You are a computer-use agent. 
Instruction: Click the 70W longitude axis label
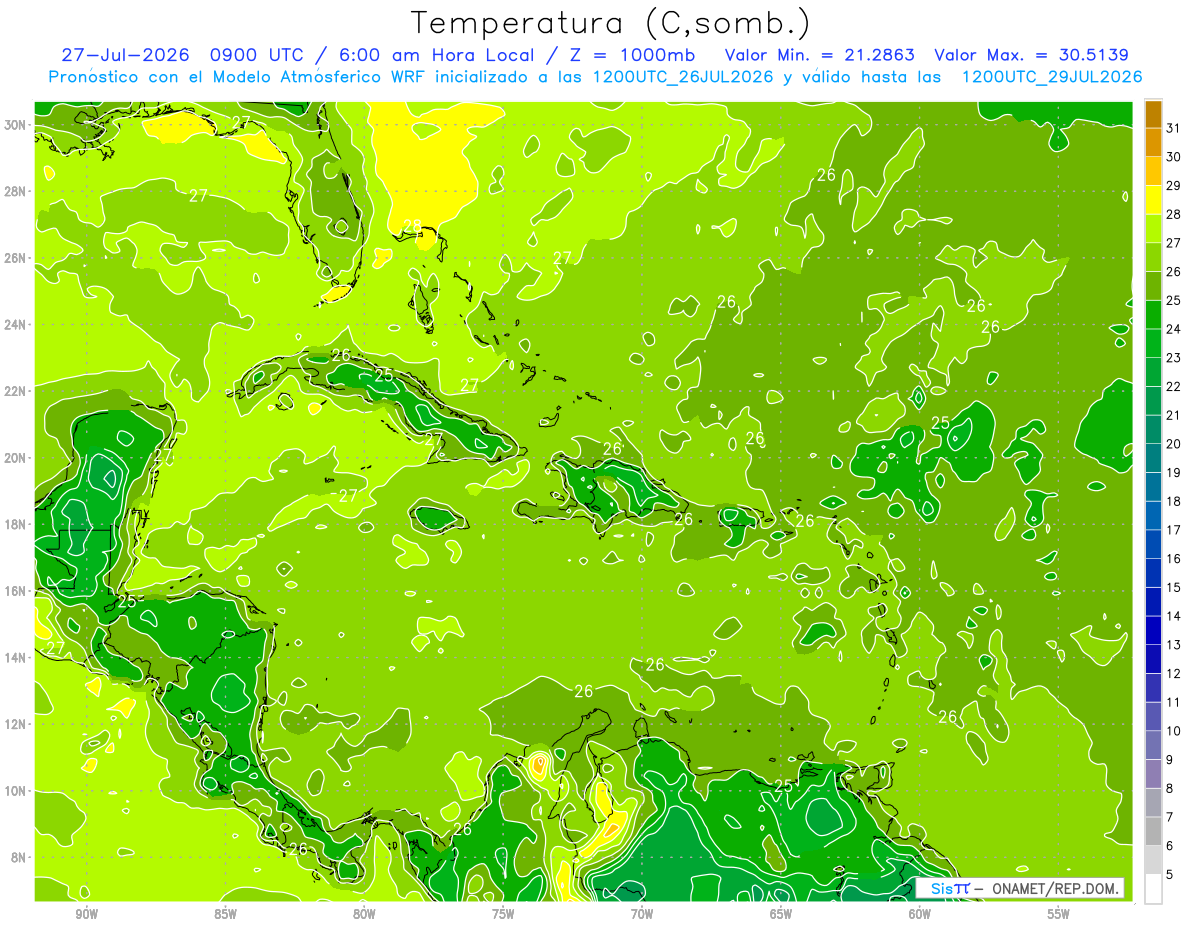click(x=642, y=914)
